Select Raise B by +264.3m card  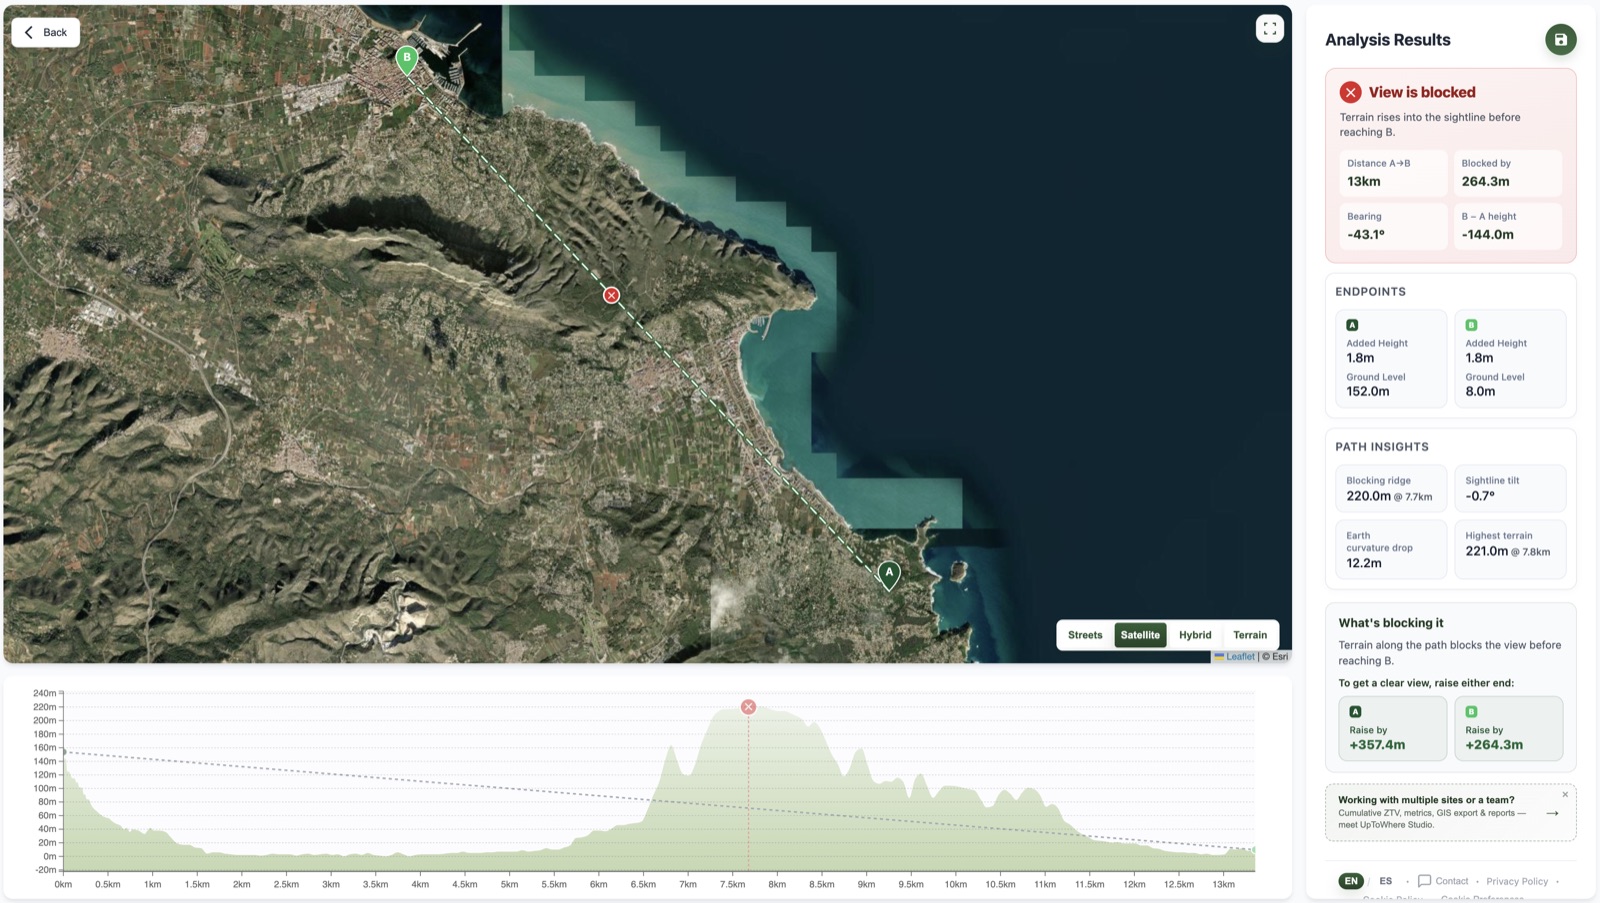coord(1508,728)
